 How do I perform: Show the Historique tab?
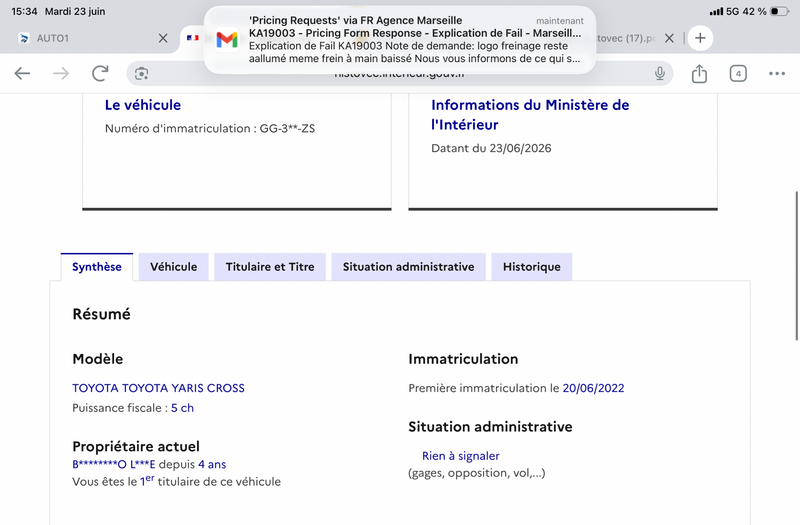coord(532,267)
